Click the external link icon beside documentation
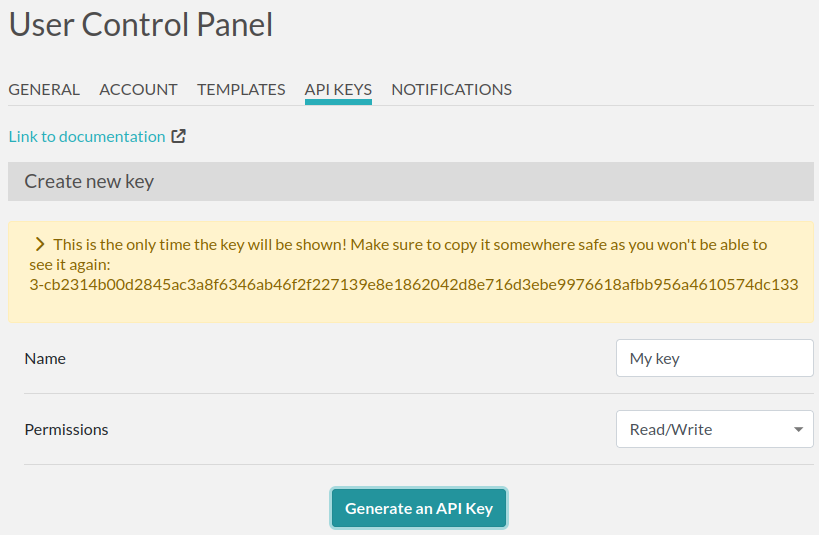The height and width of the screenshot is (535, 819). click(179, 136)
